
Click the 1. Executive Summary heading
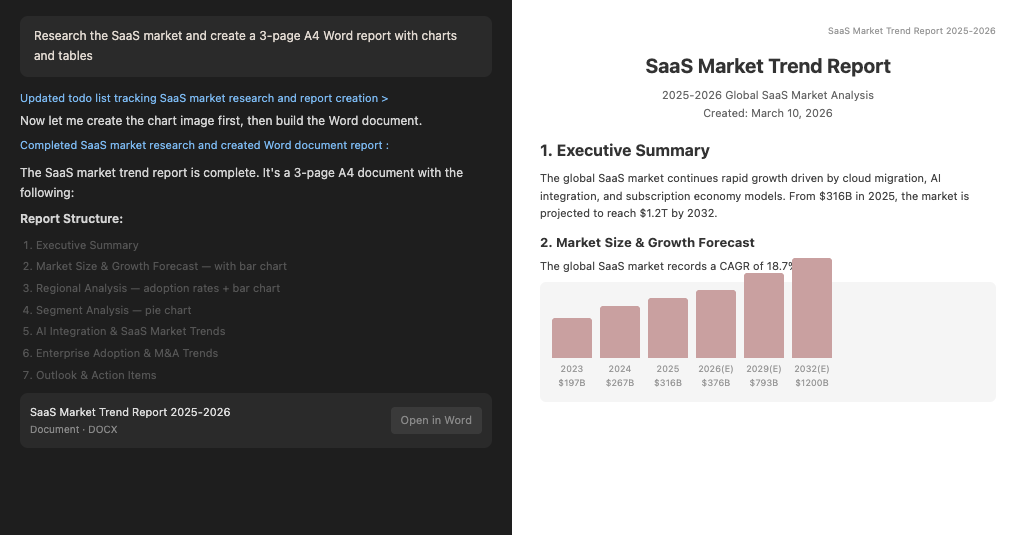point(624,151)
